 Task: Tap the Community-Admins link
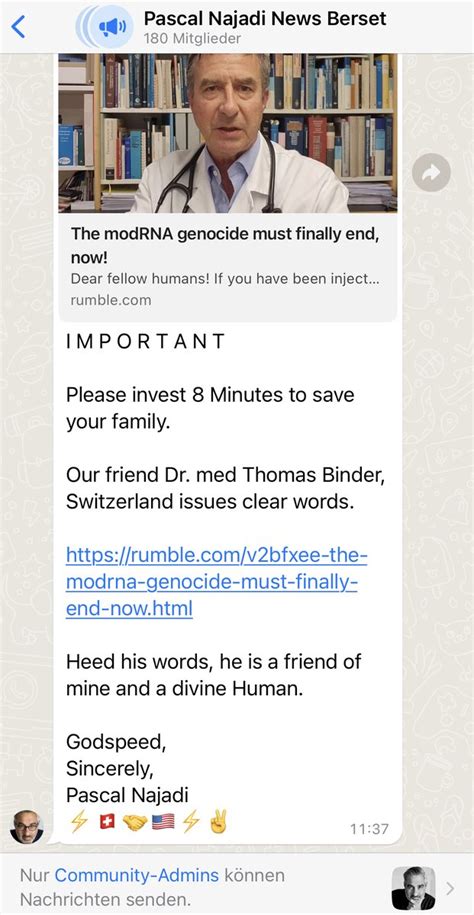(137, 875)
